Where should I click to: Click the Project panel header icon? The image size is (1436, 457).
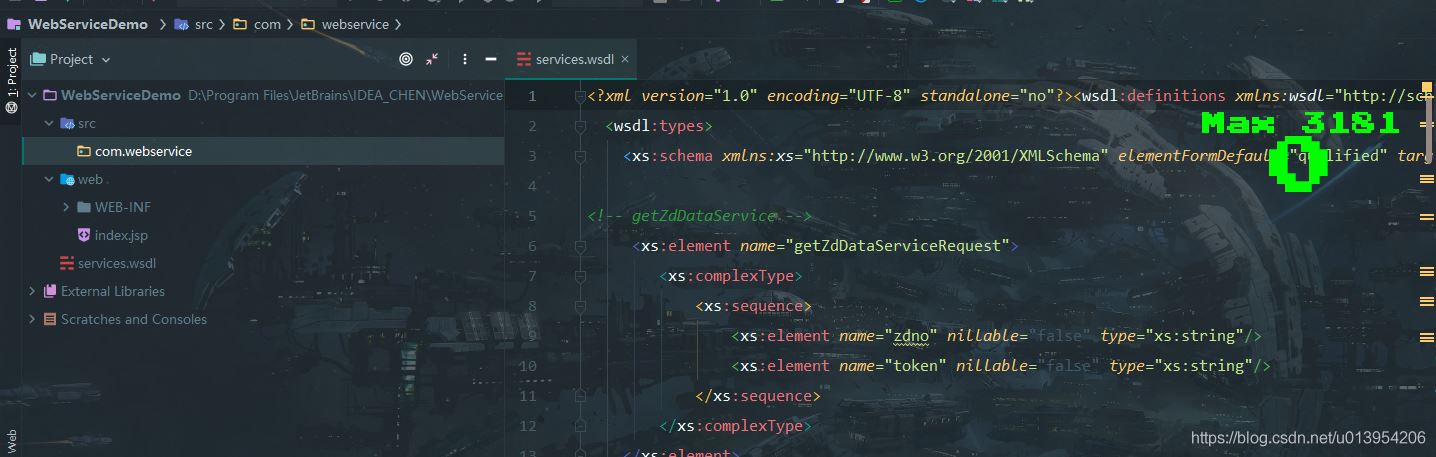39,59
